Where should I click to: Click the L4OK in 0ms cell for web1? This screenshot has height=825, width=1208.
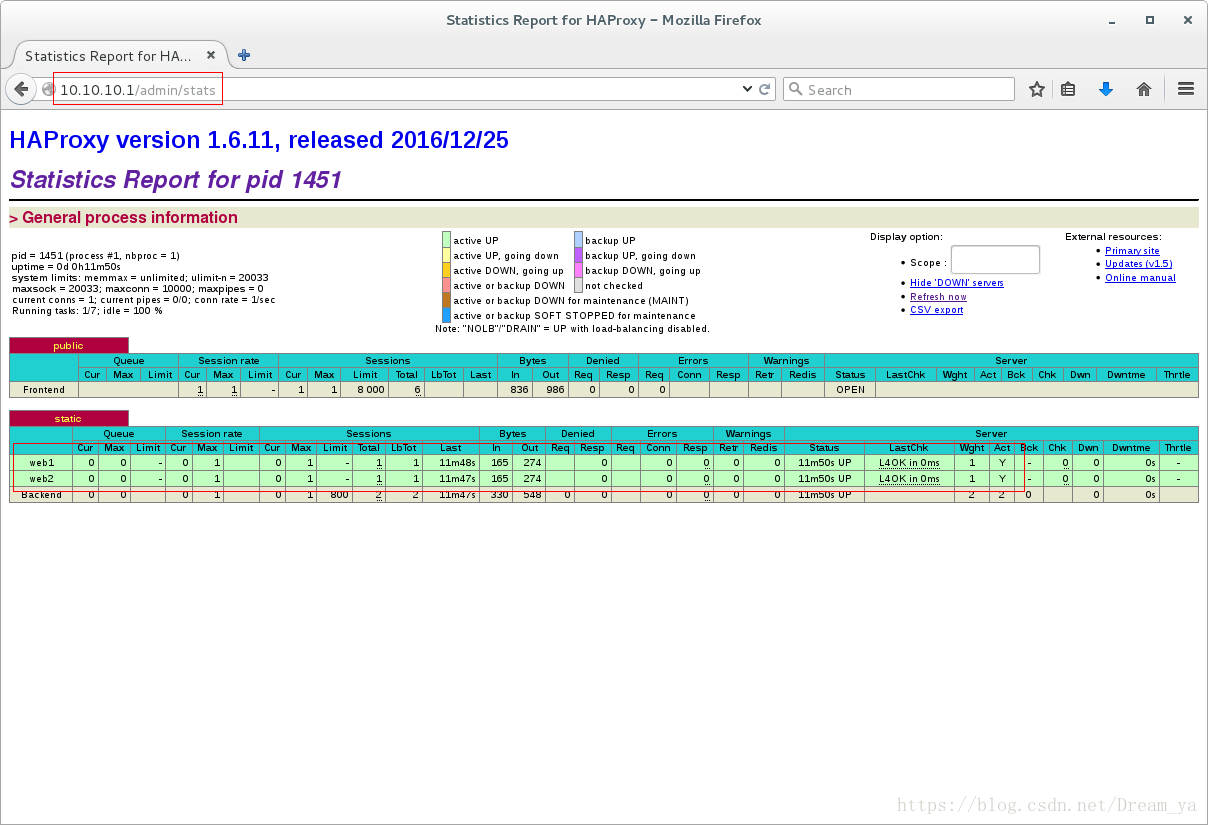[x=909, y=463]
